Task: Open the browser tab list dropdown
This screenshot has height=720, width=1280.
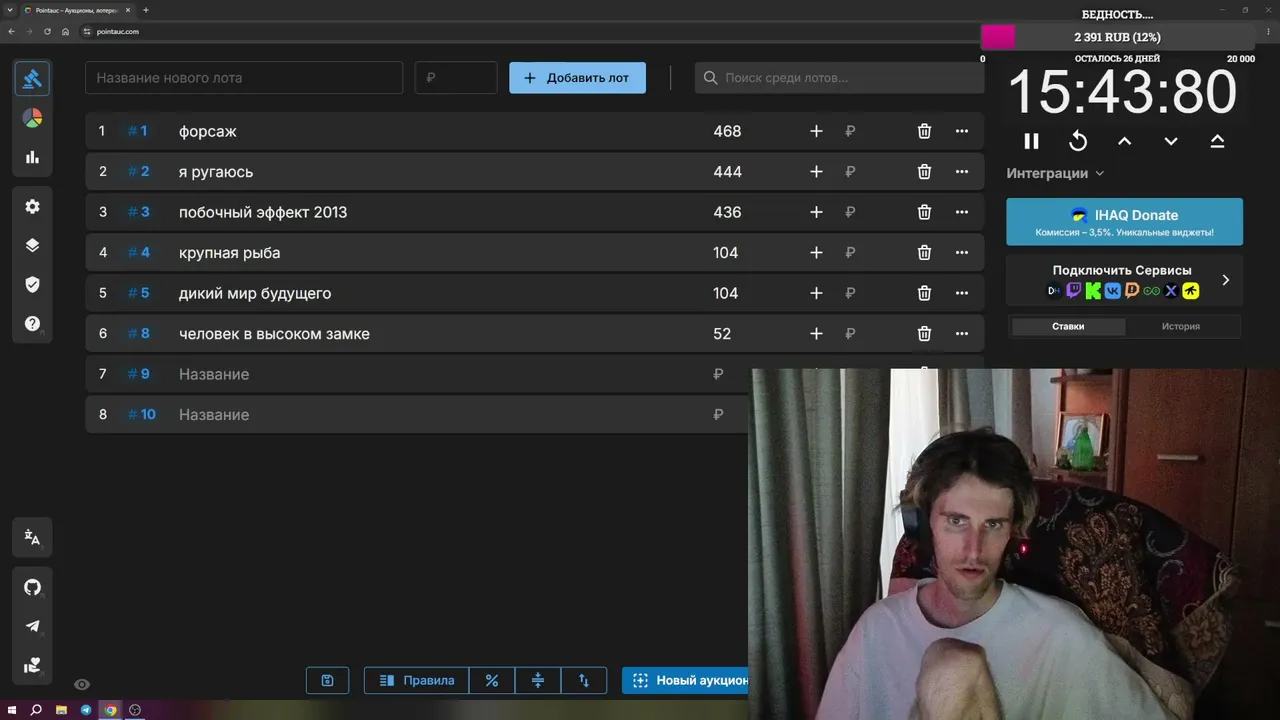Action: tap(10, 10)
